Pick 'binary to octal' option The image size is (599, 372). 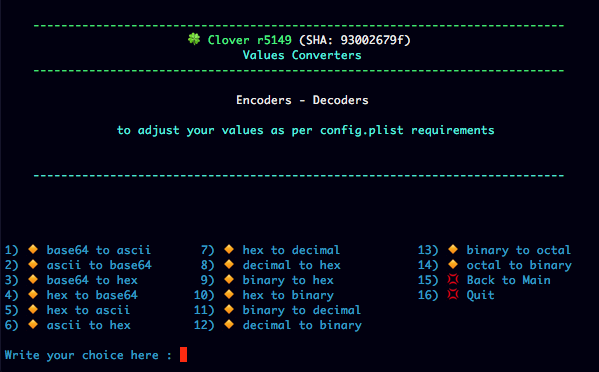tap(519, 250)
